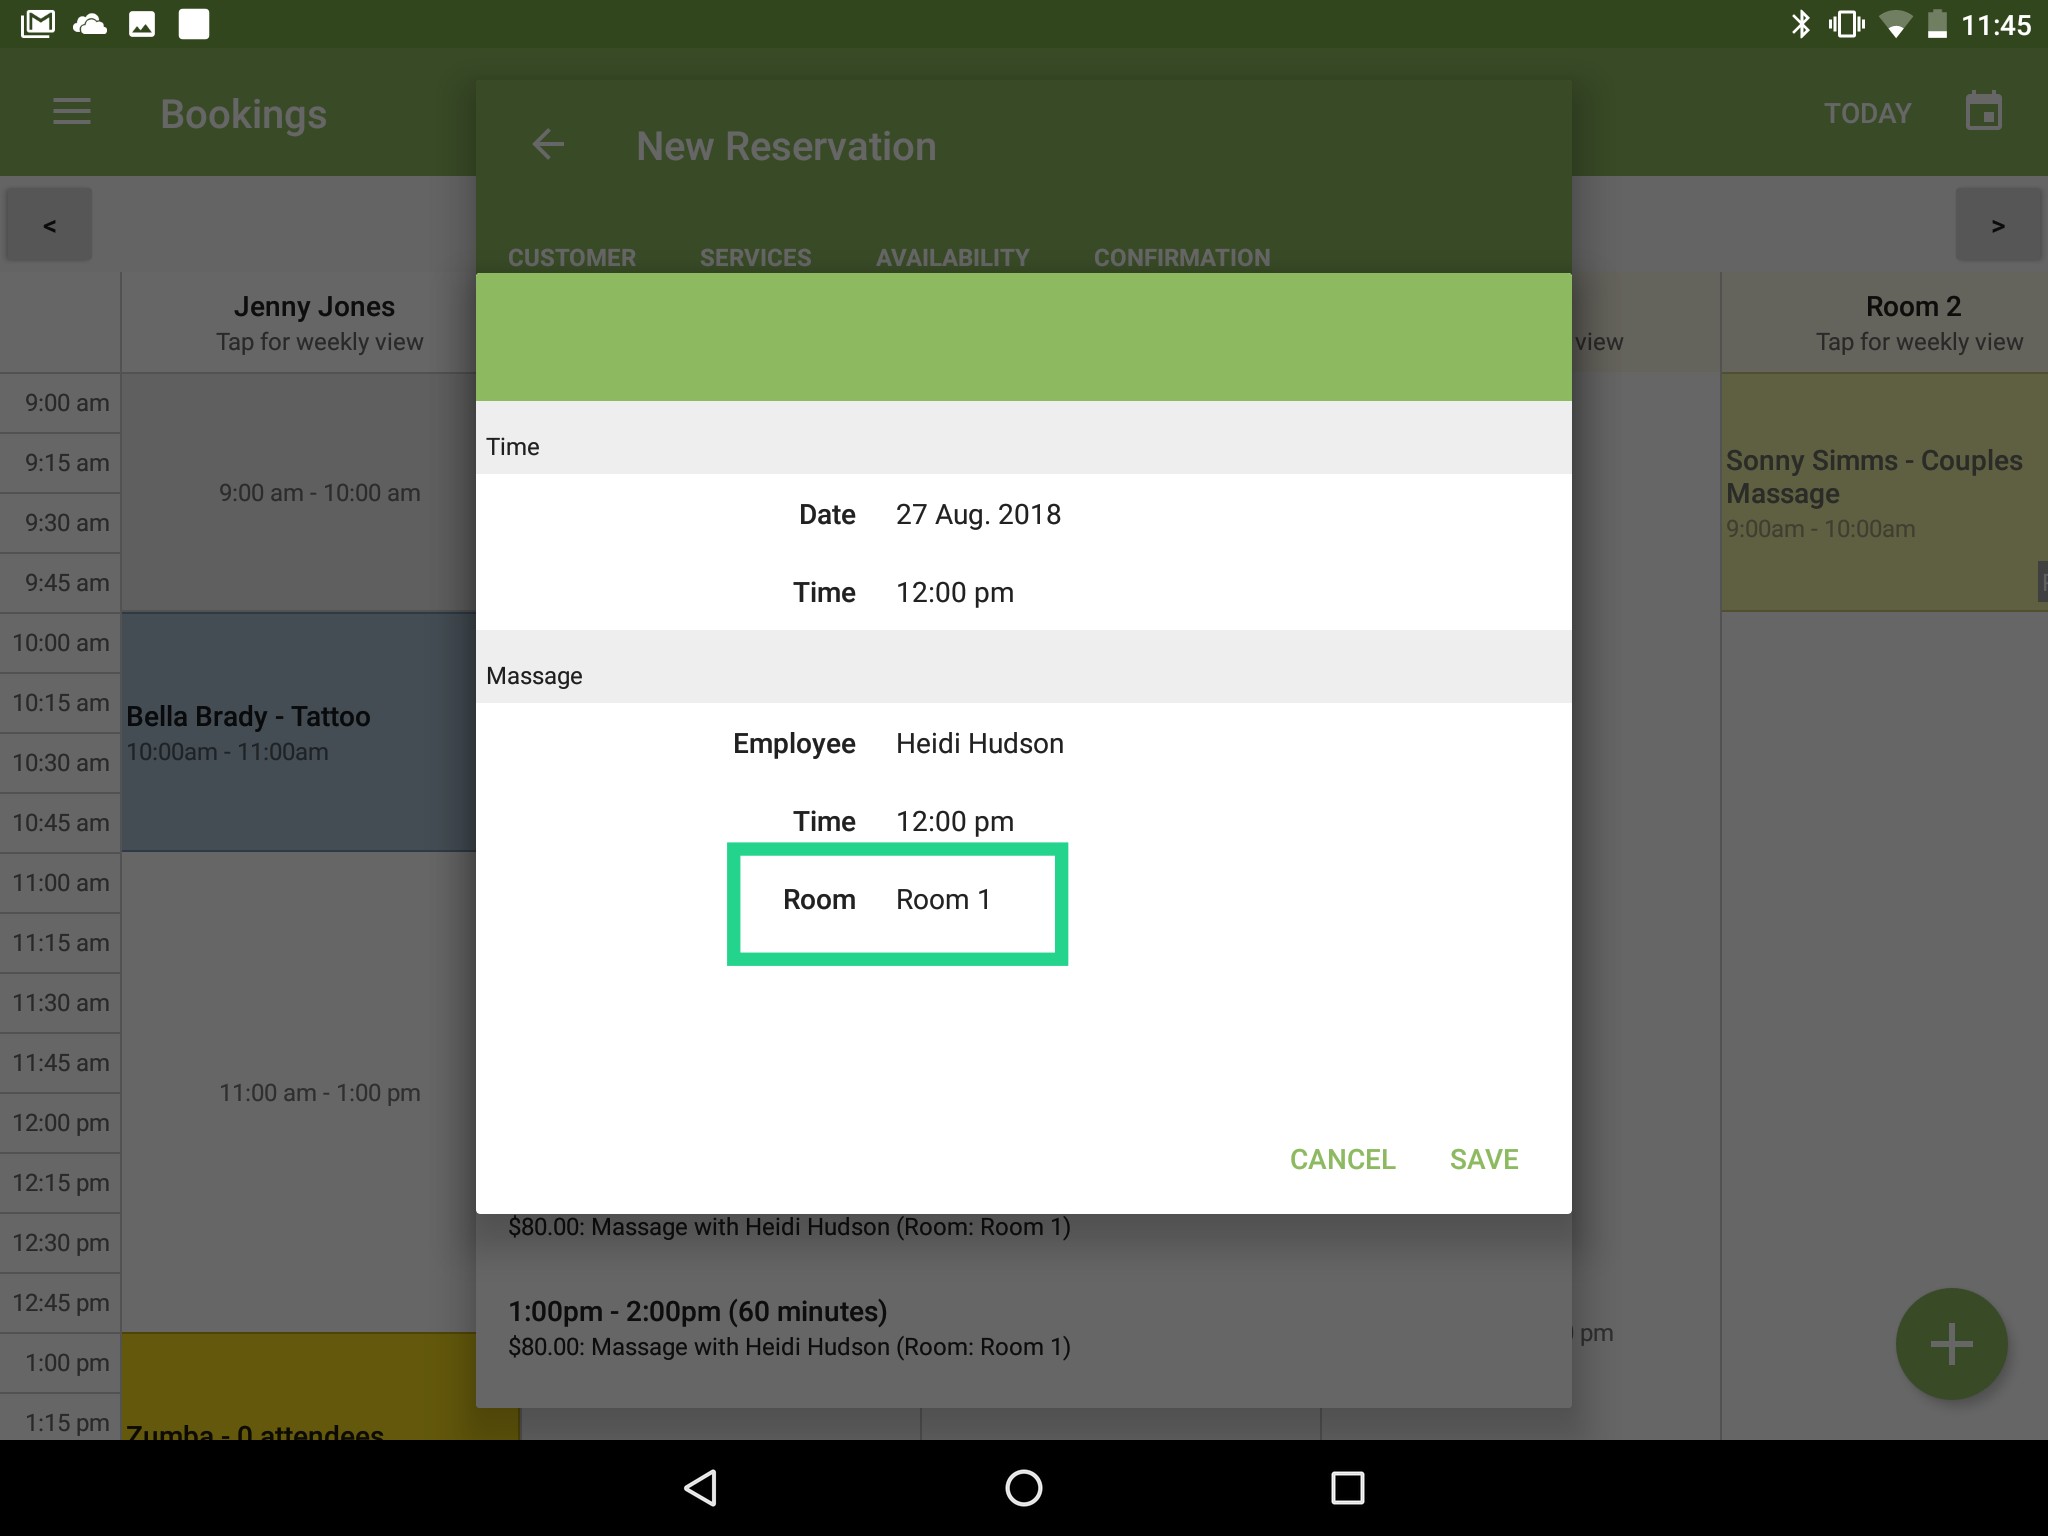Open the Date picker showing 27 Aug. 2018
Image resolution: width=2048 pixels, height=1536 pixels.
tap(978, 514)
